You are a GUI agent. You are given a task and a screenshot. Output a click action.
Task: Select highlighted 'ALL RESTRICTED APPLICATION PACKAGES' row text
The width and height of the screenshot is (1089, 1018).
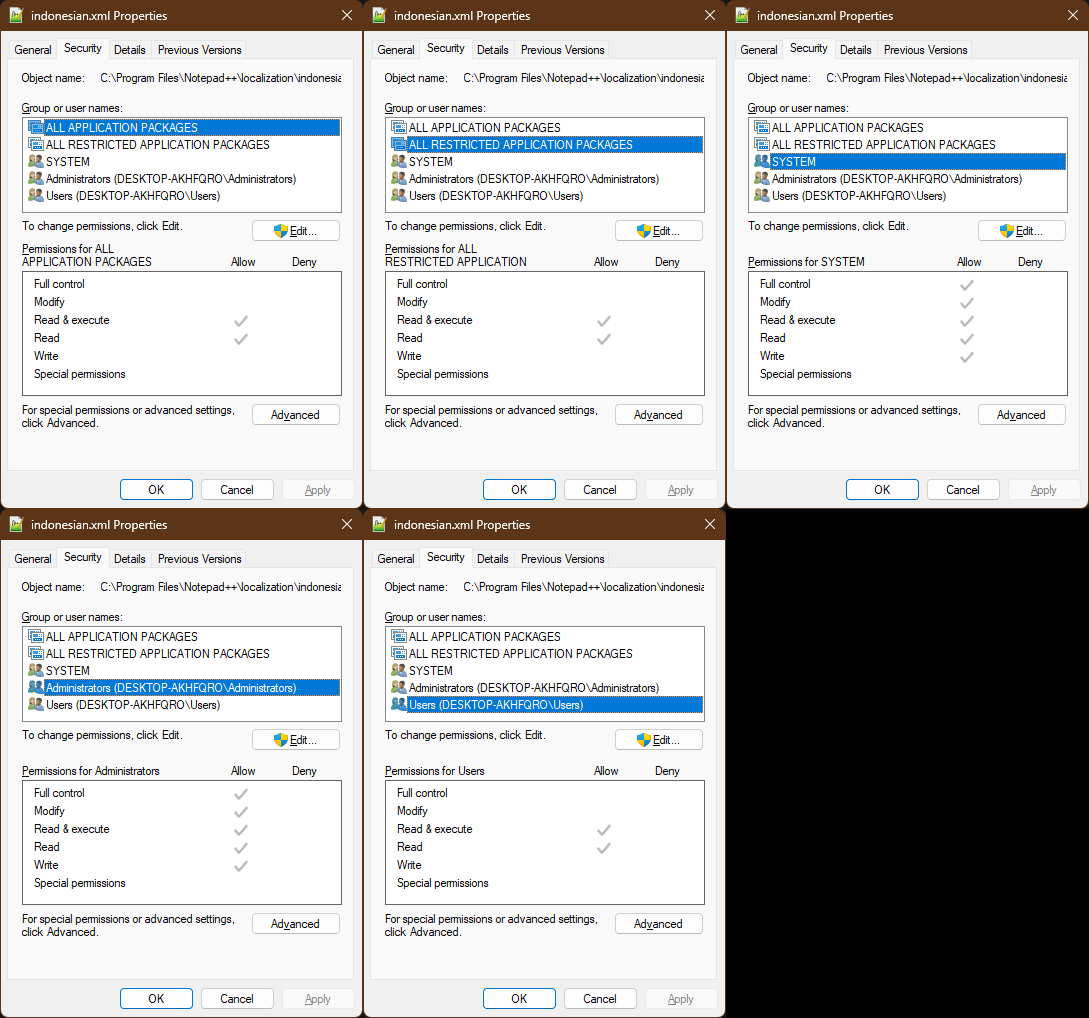point(521,144)
